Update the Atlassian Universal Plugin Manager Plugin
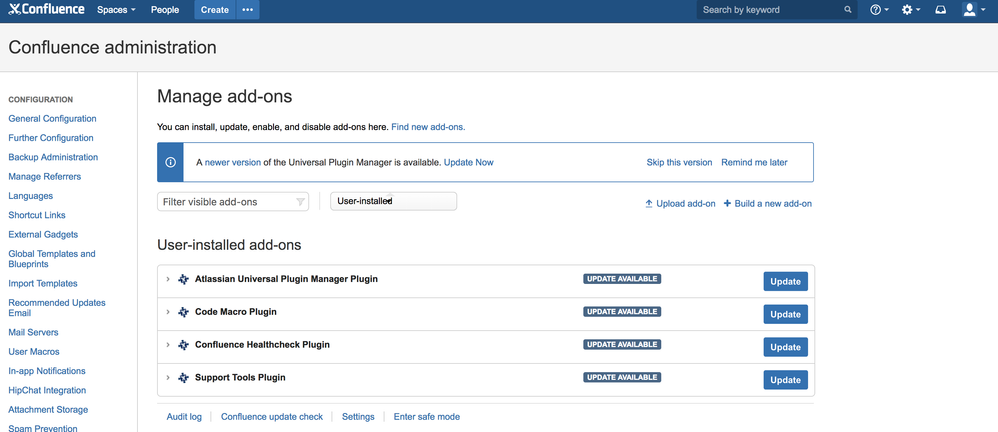 coord(785,281)
